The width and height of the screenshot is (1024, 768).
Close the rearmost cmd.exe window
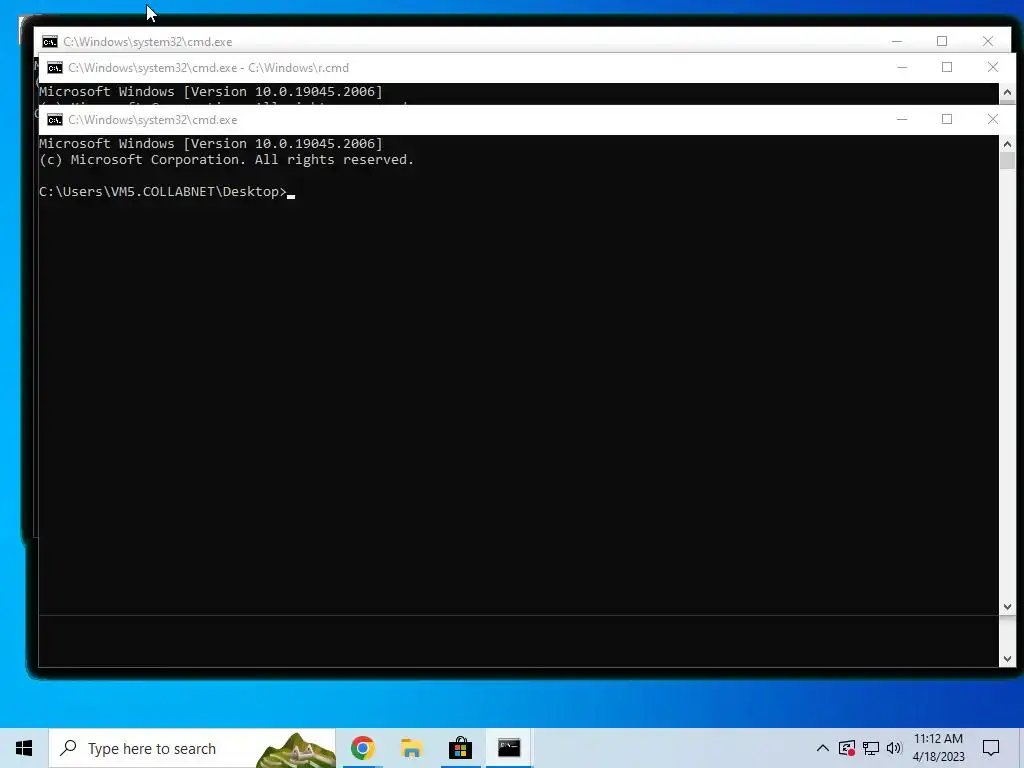click(x=987, y=41)
